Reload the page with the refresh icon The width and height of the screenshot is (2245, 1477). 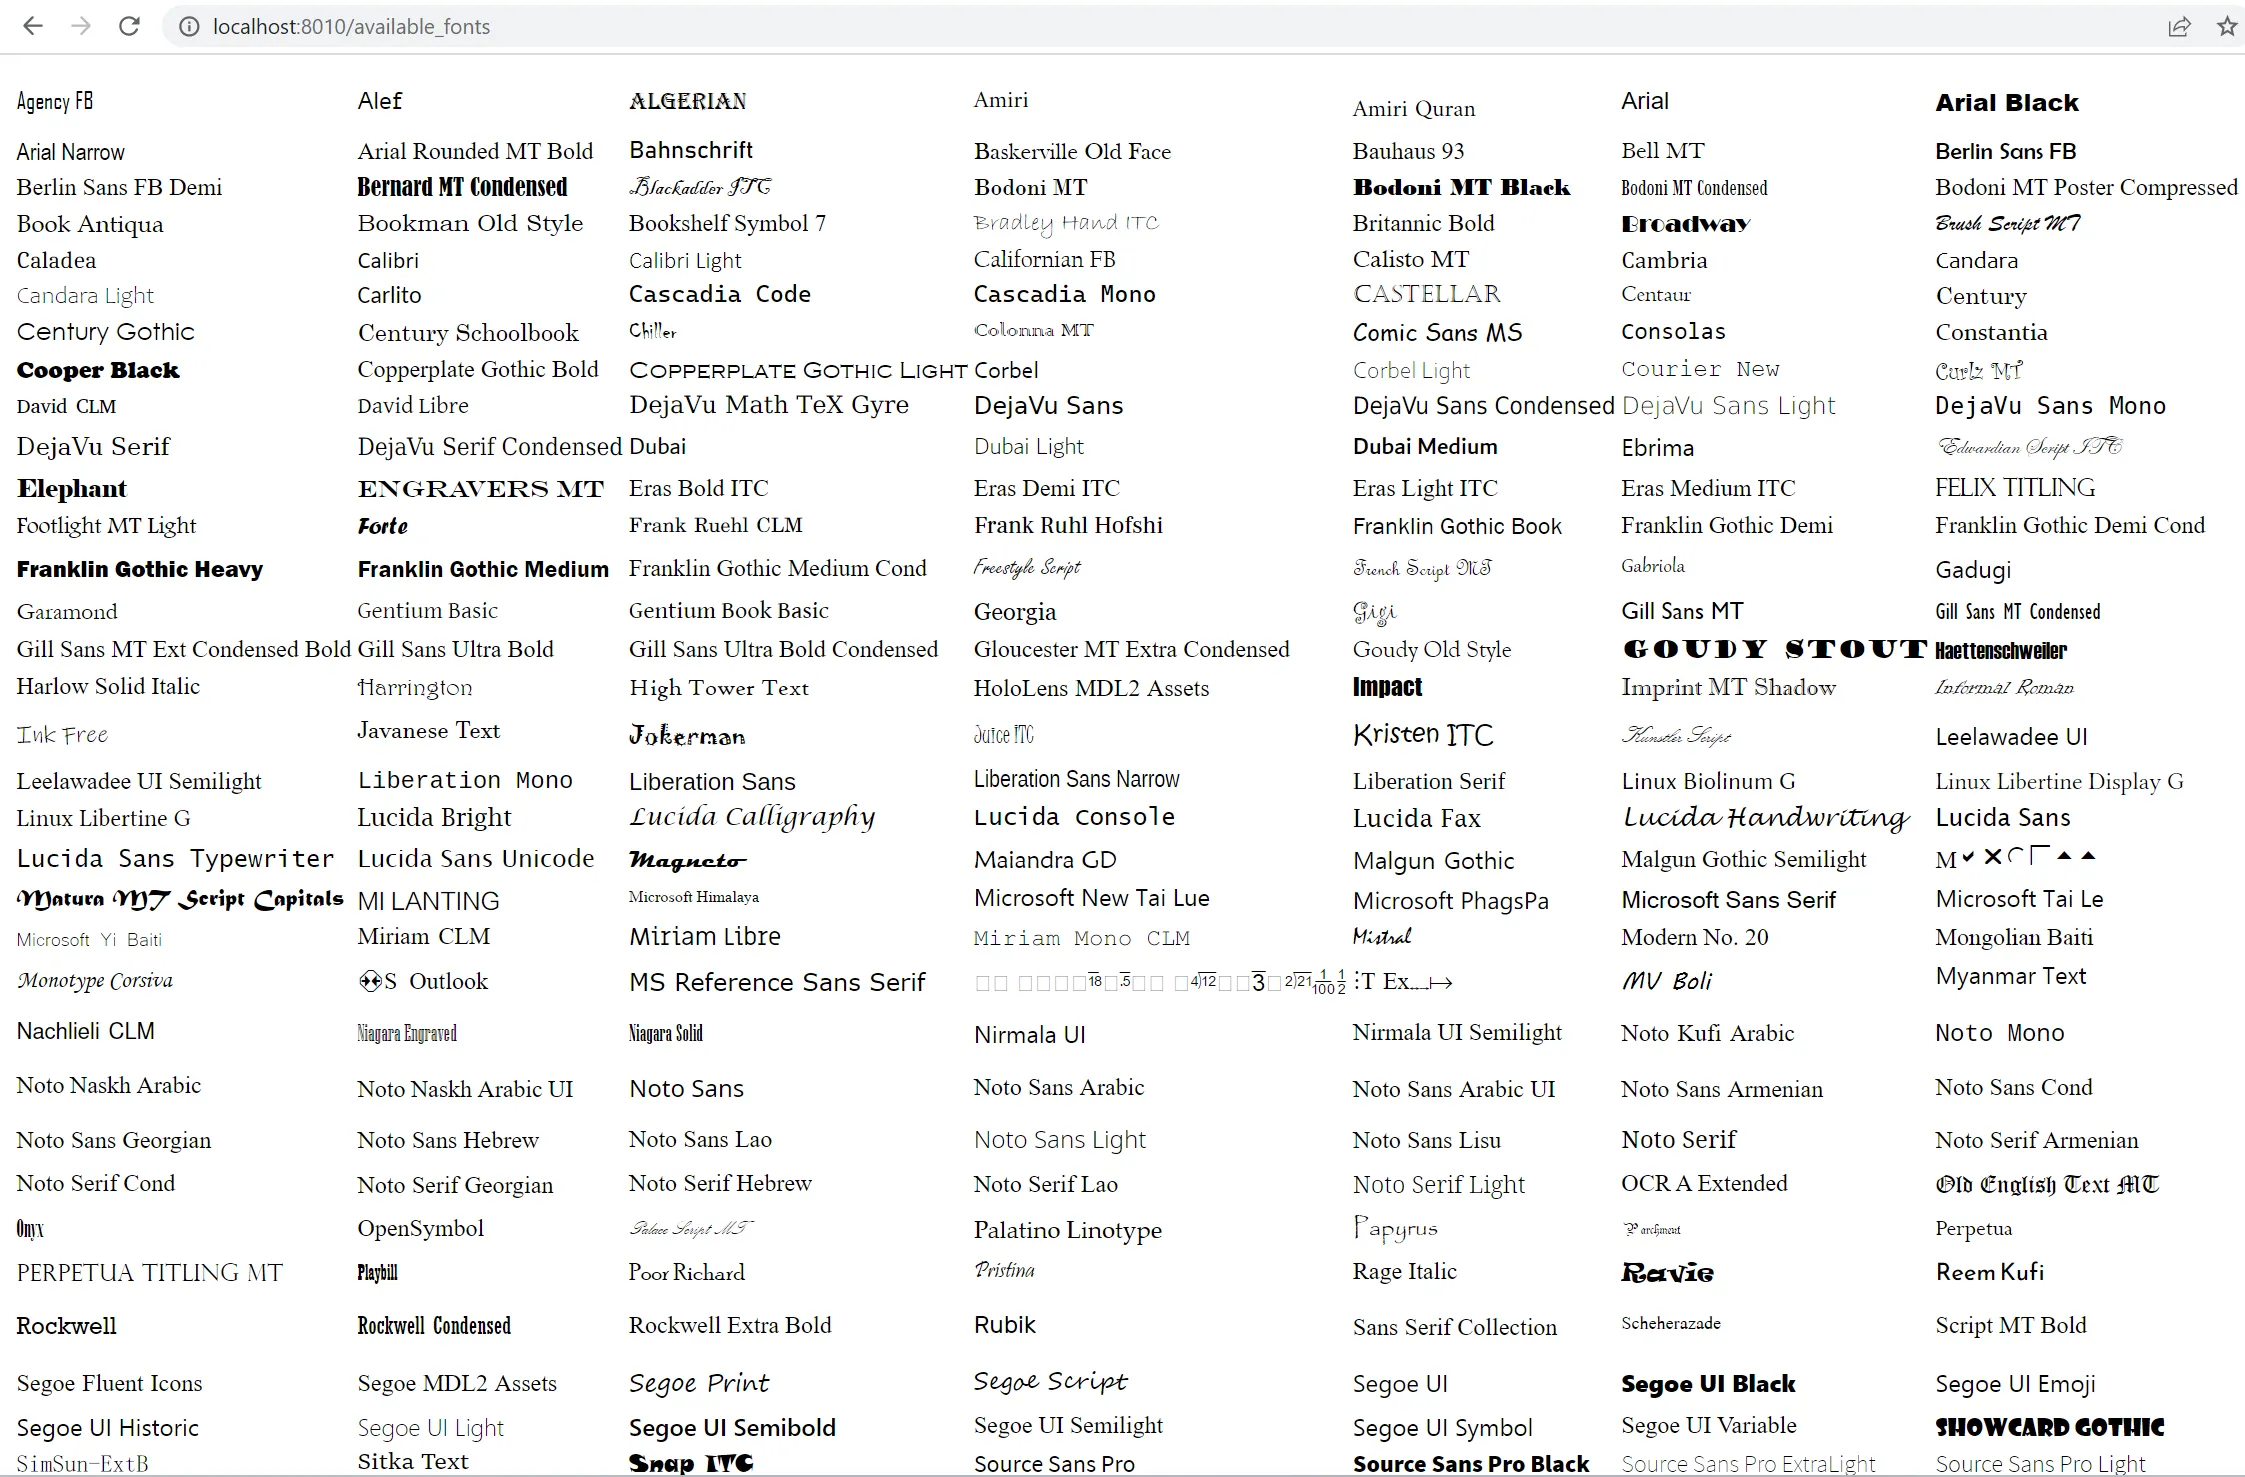129,26
